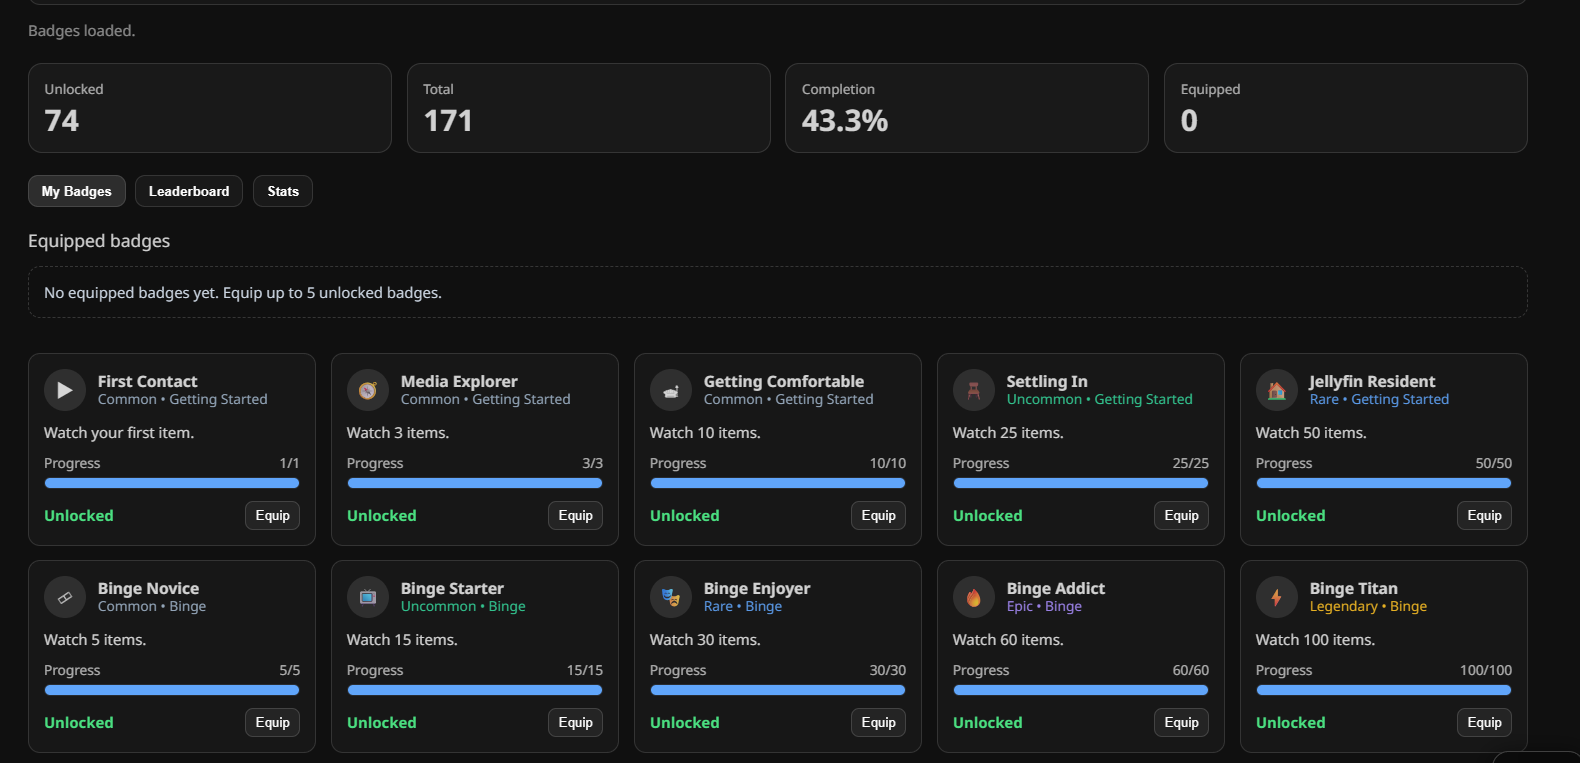This screenshot has height=763, width=1580.
Task: Click the Jellyfin Resident 50/50 progress value
Action: pyautogui.click(x=1494, y=463)
